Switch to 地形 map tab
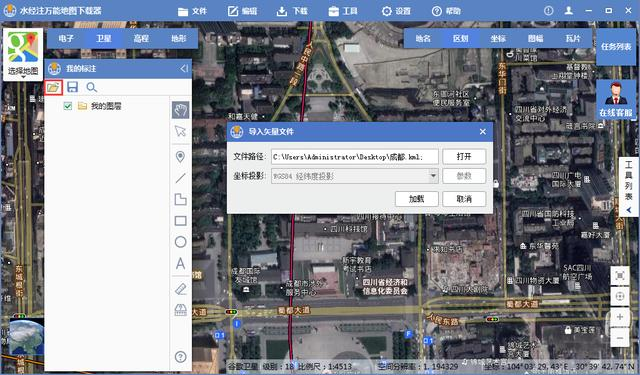This screenshot has width=640, height=375. pyautogui.click(x=179, y=38)
